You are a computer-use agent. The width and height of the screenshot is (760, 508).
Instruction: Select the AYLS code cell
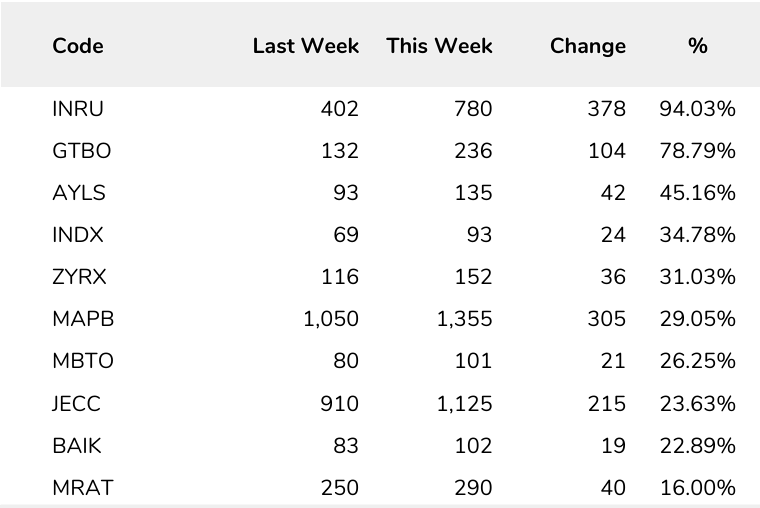tap(79, 193)
